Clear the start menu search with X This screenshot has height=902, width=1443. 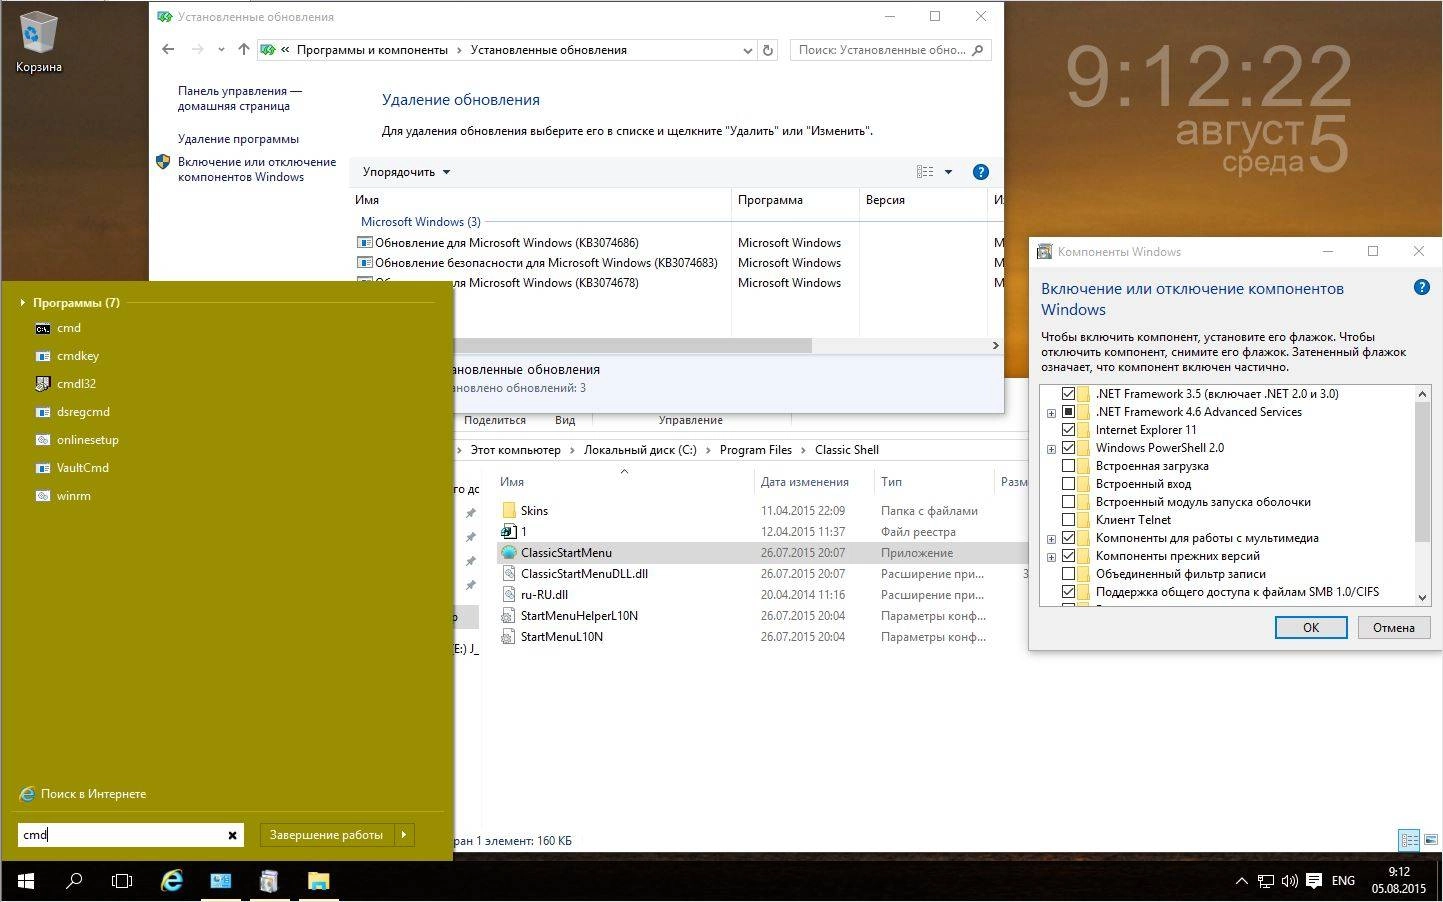232,835
